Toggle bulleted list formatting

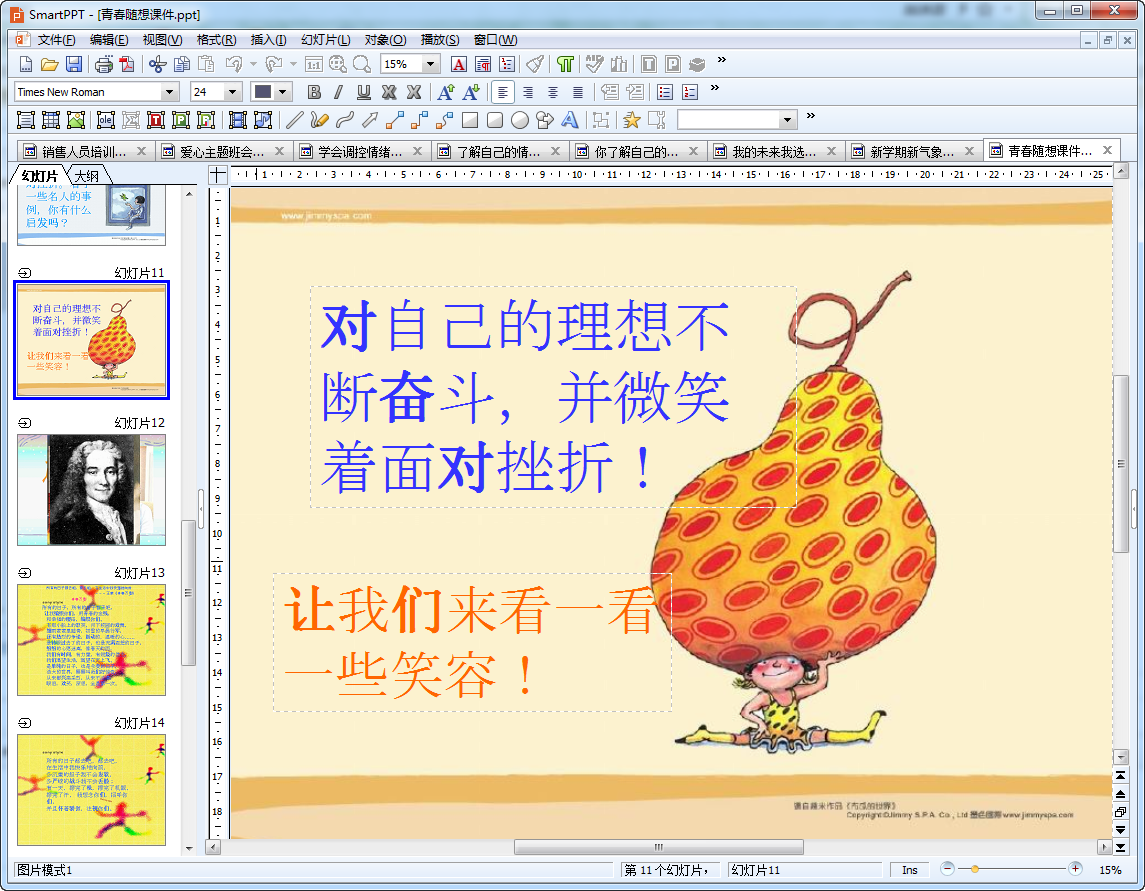[x=665, y=92]
